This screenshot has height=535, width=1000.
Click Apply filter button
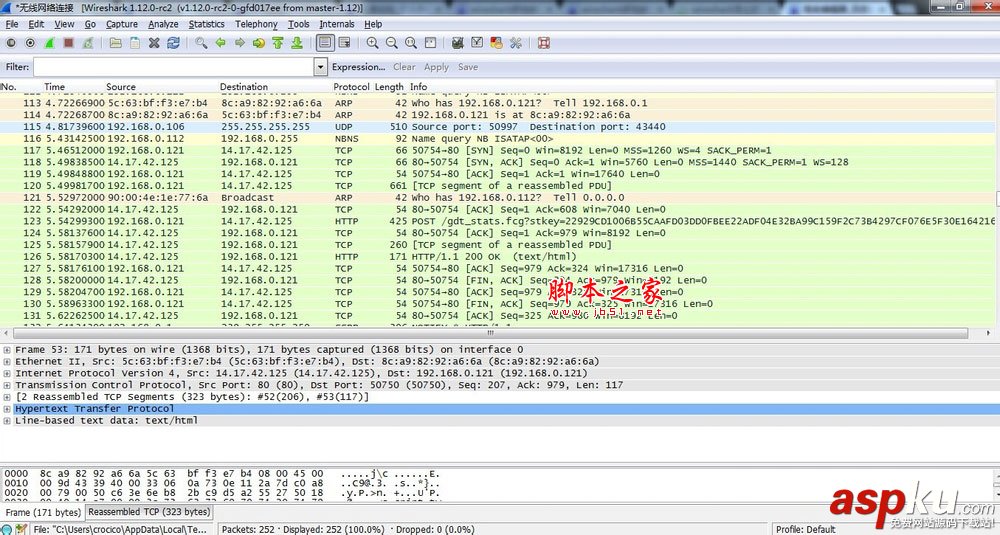(436, 67)
